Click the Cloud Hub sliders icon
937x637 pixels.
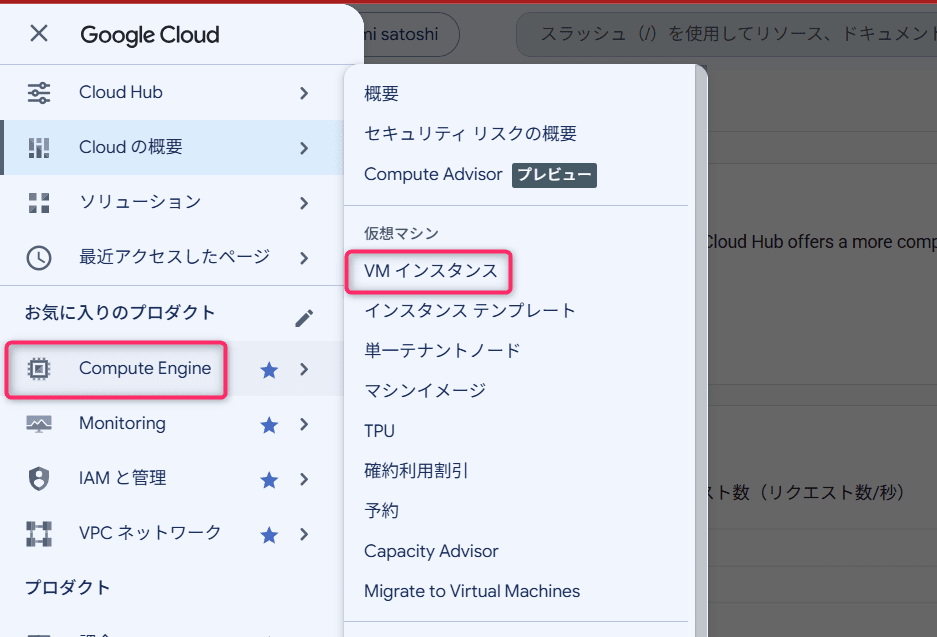39,93
